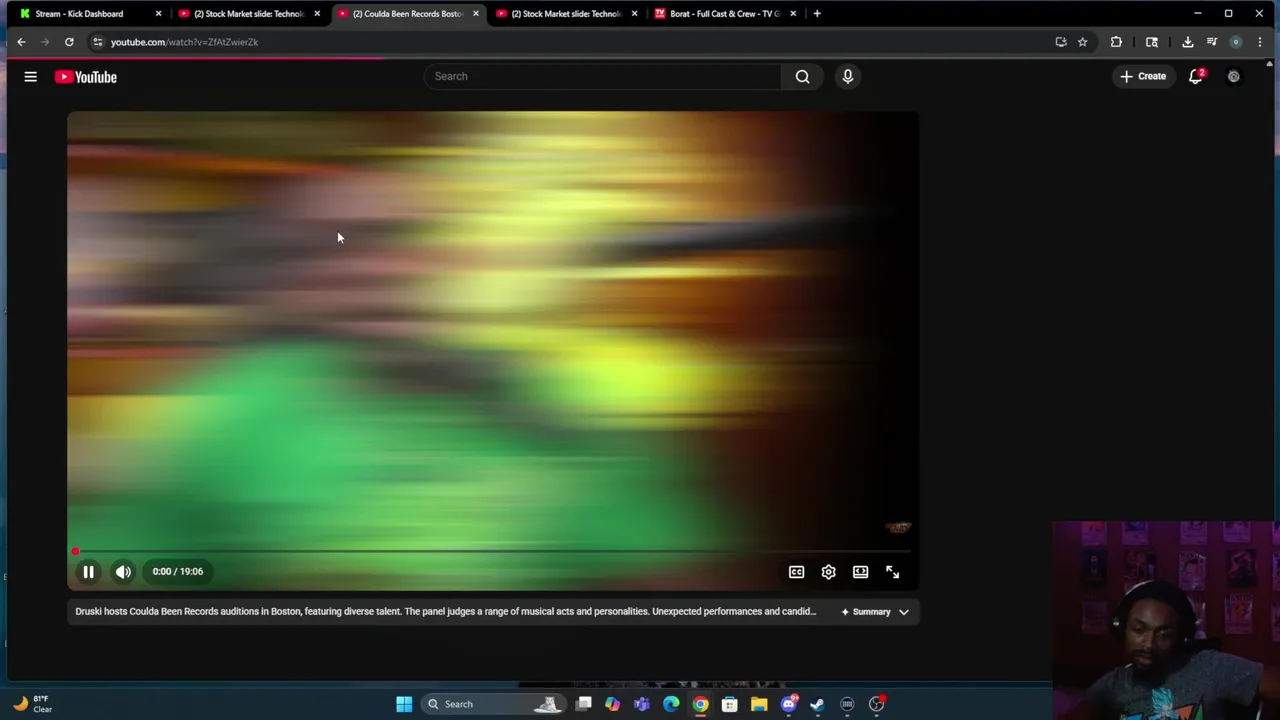Open Task View on taskbar
1280x720 pixels.
584,704
